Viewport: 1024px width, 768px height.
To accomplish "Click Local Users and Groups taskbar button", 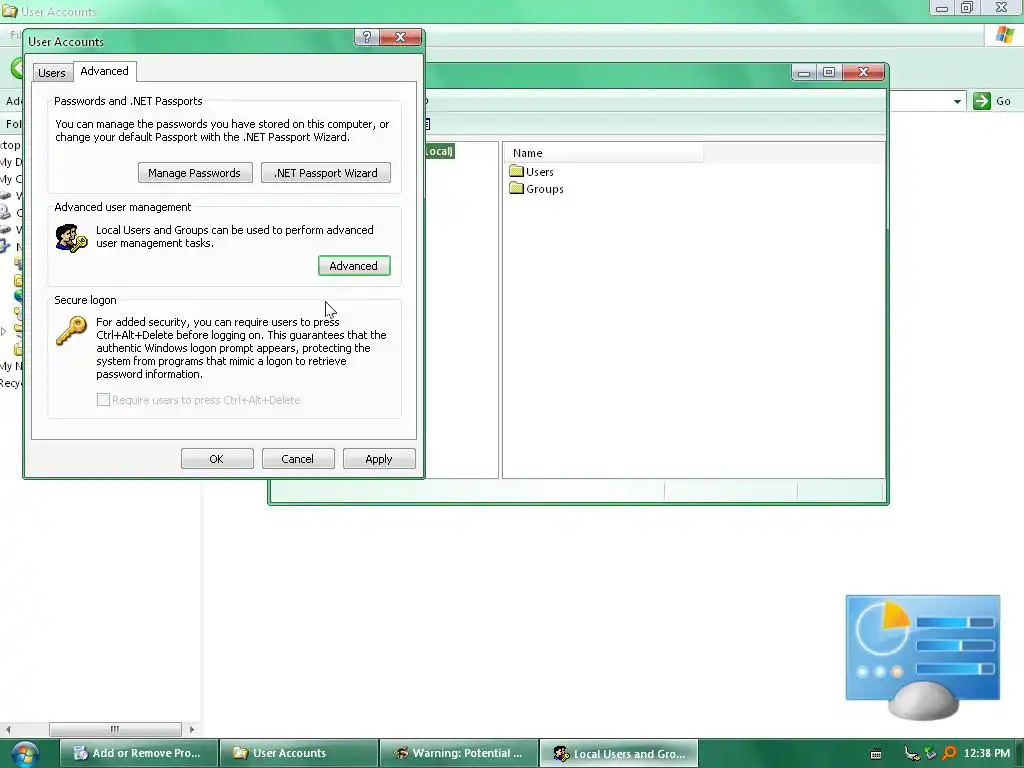I will click(618, 753).
